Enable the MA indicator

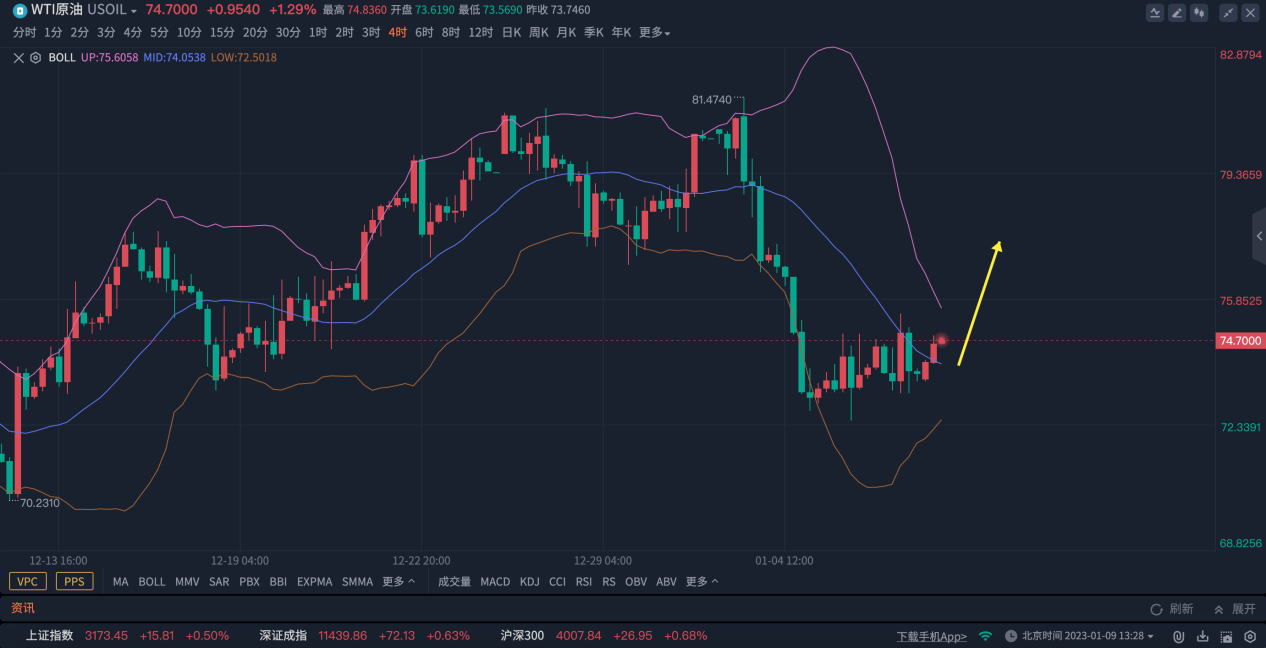[120, 581]
